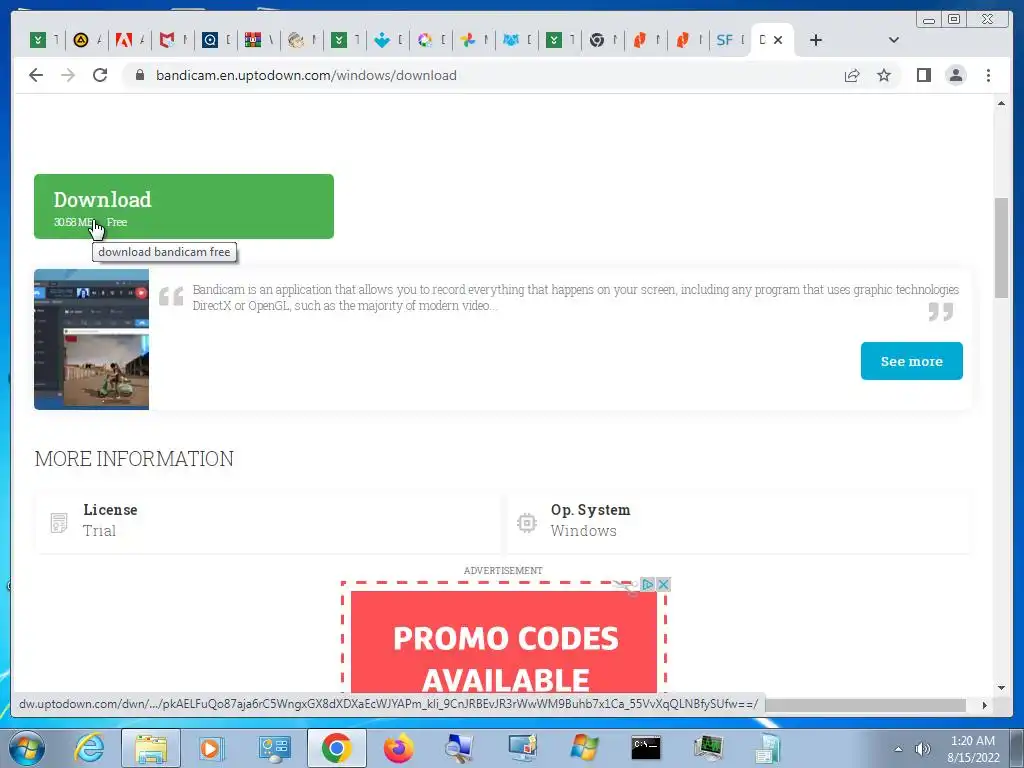
Task: Switch to the WinRAR books tab
Action: click(x=259, y=40)
